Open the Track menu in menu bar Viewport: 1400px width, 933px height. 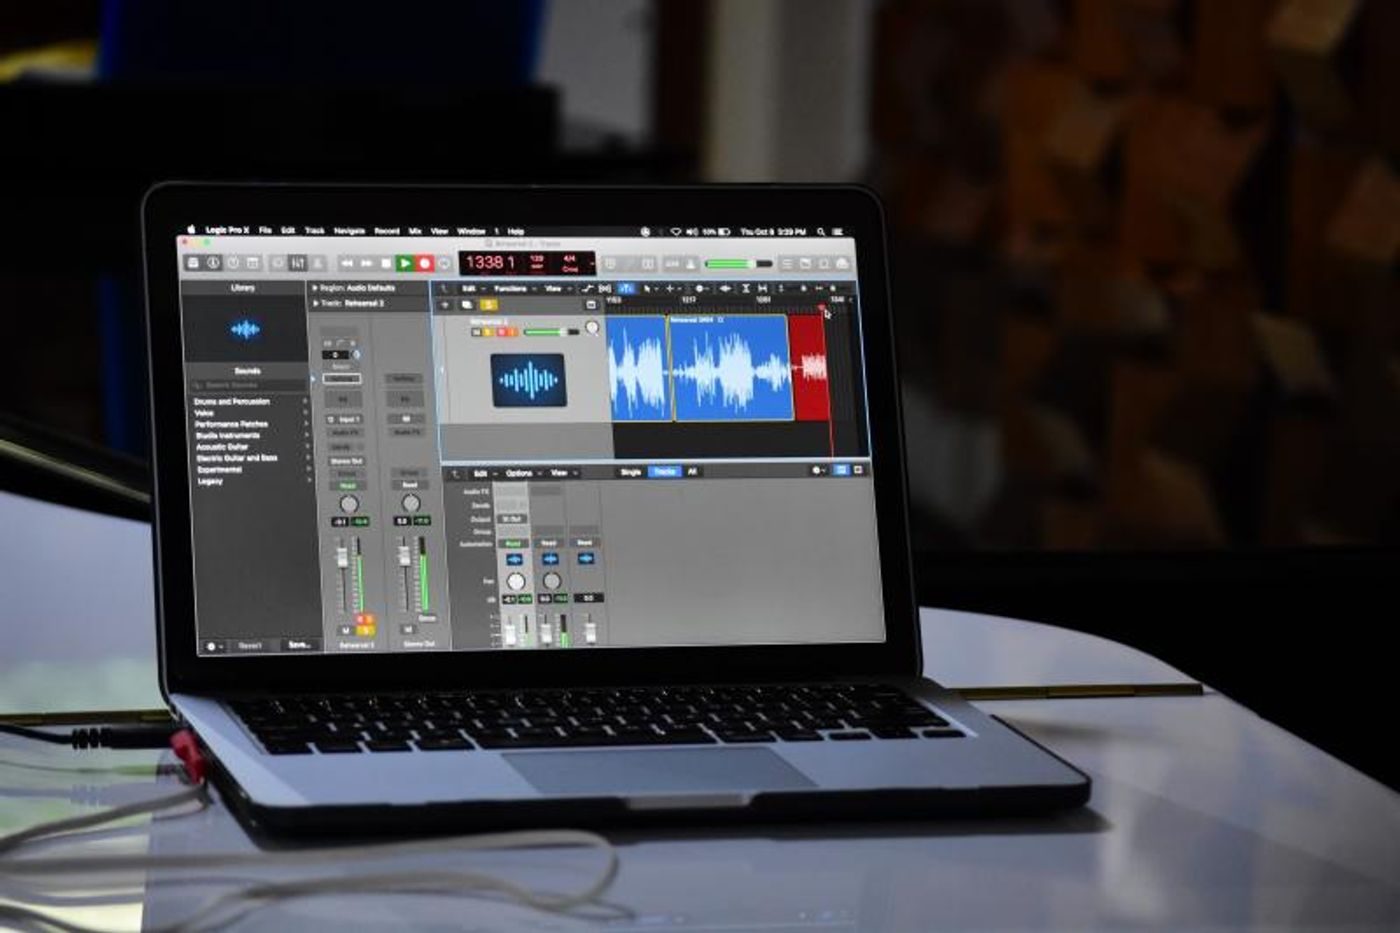tap(315, 231)
